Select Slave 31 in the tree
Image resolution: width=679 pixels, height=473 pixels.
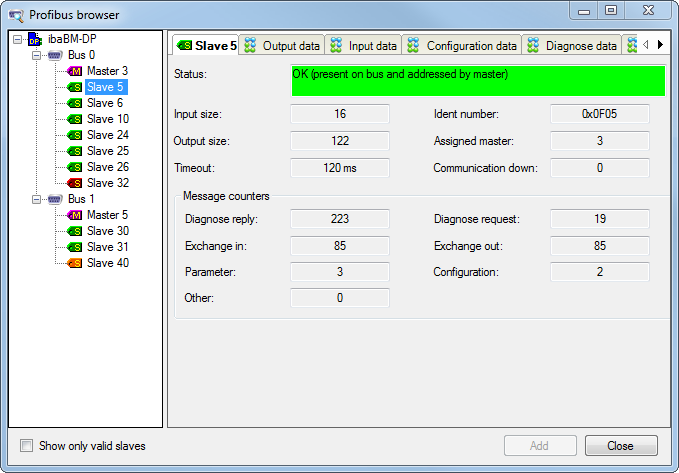click(x=107, y=247)
